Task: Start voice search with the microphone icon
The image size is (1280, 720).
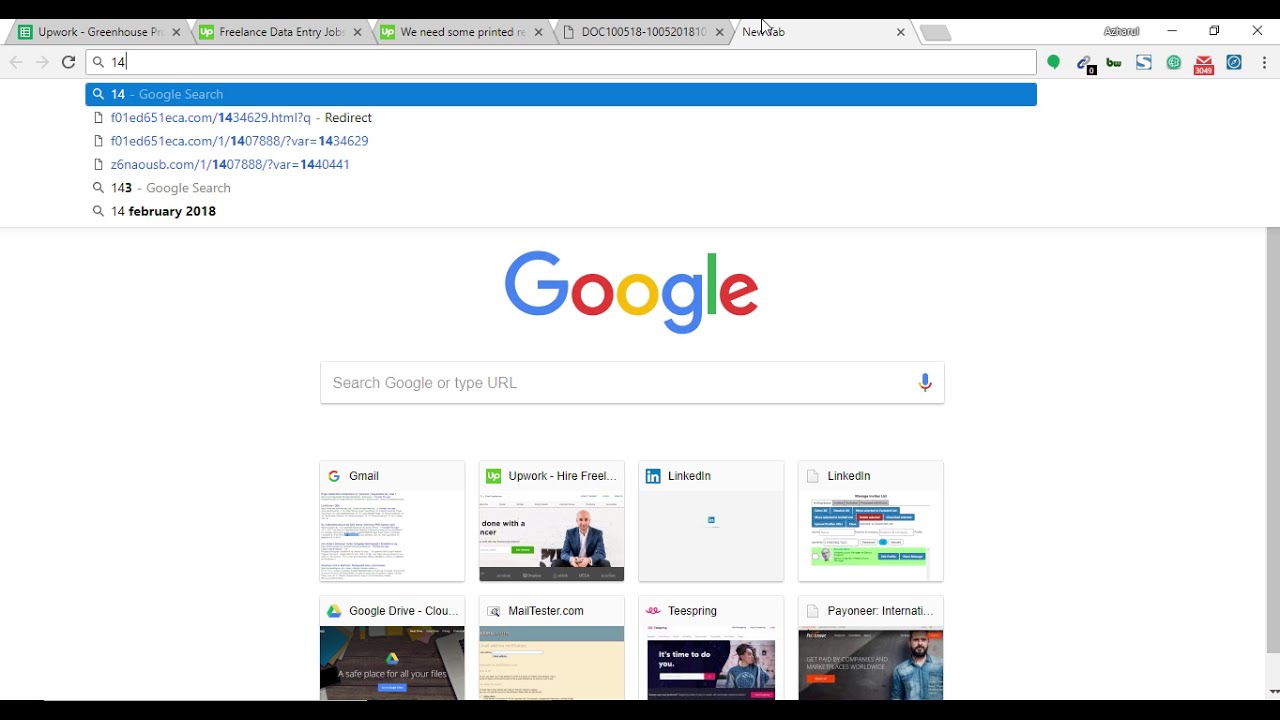Action: click(925, 383)
